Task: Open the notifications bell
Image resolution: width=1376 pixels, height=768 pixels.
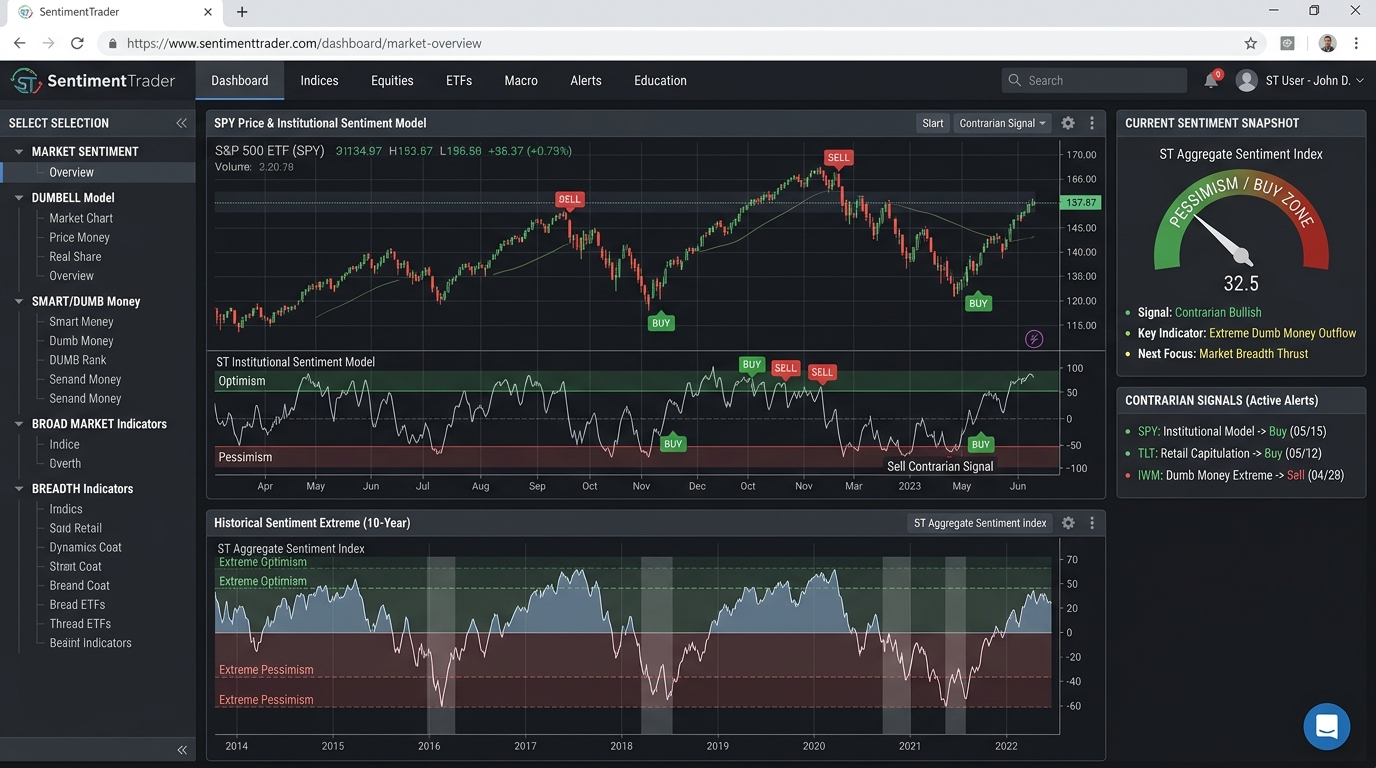Action: (1210, 80)
